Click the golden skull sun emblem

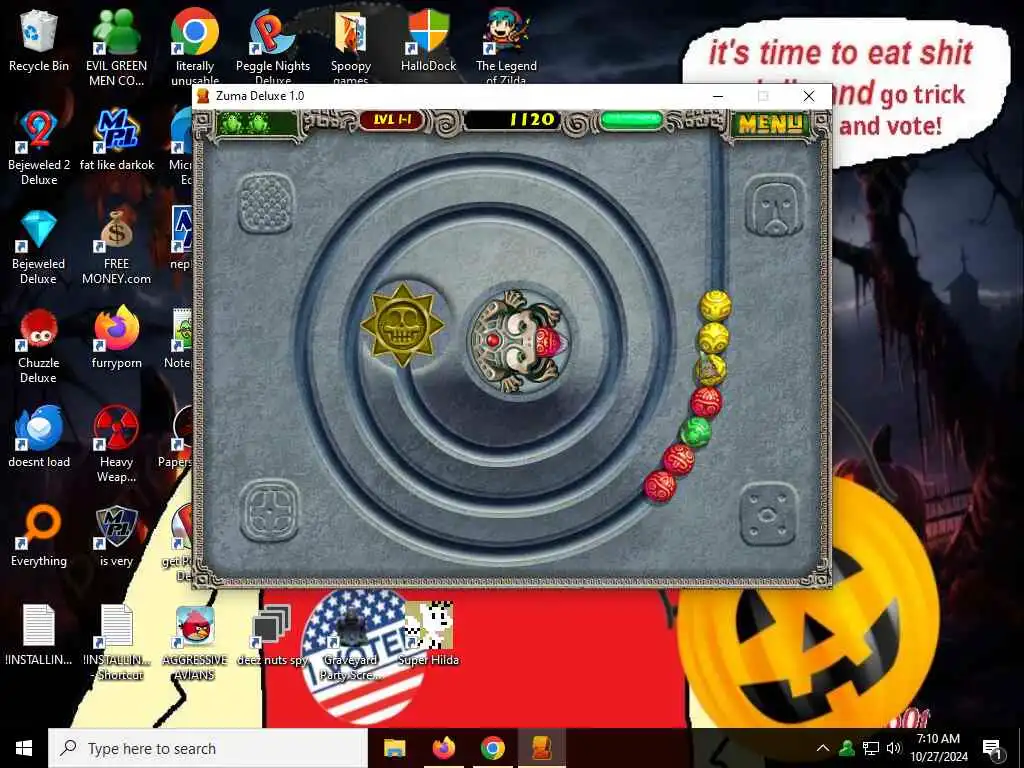[x=402, y=323]
